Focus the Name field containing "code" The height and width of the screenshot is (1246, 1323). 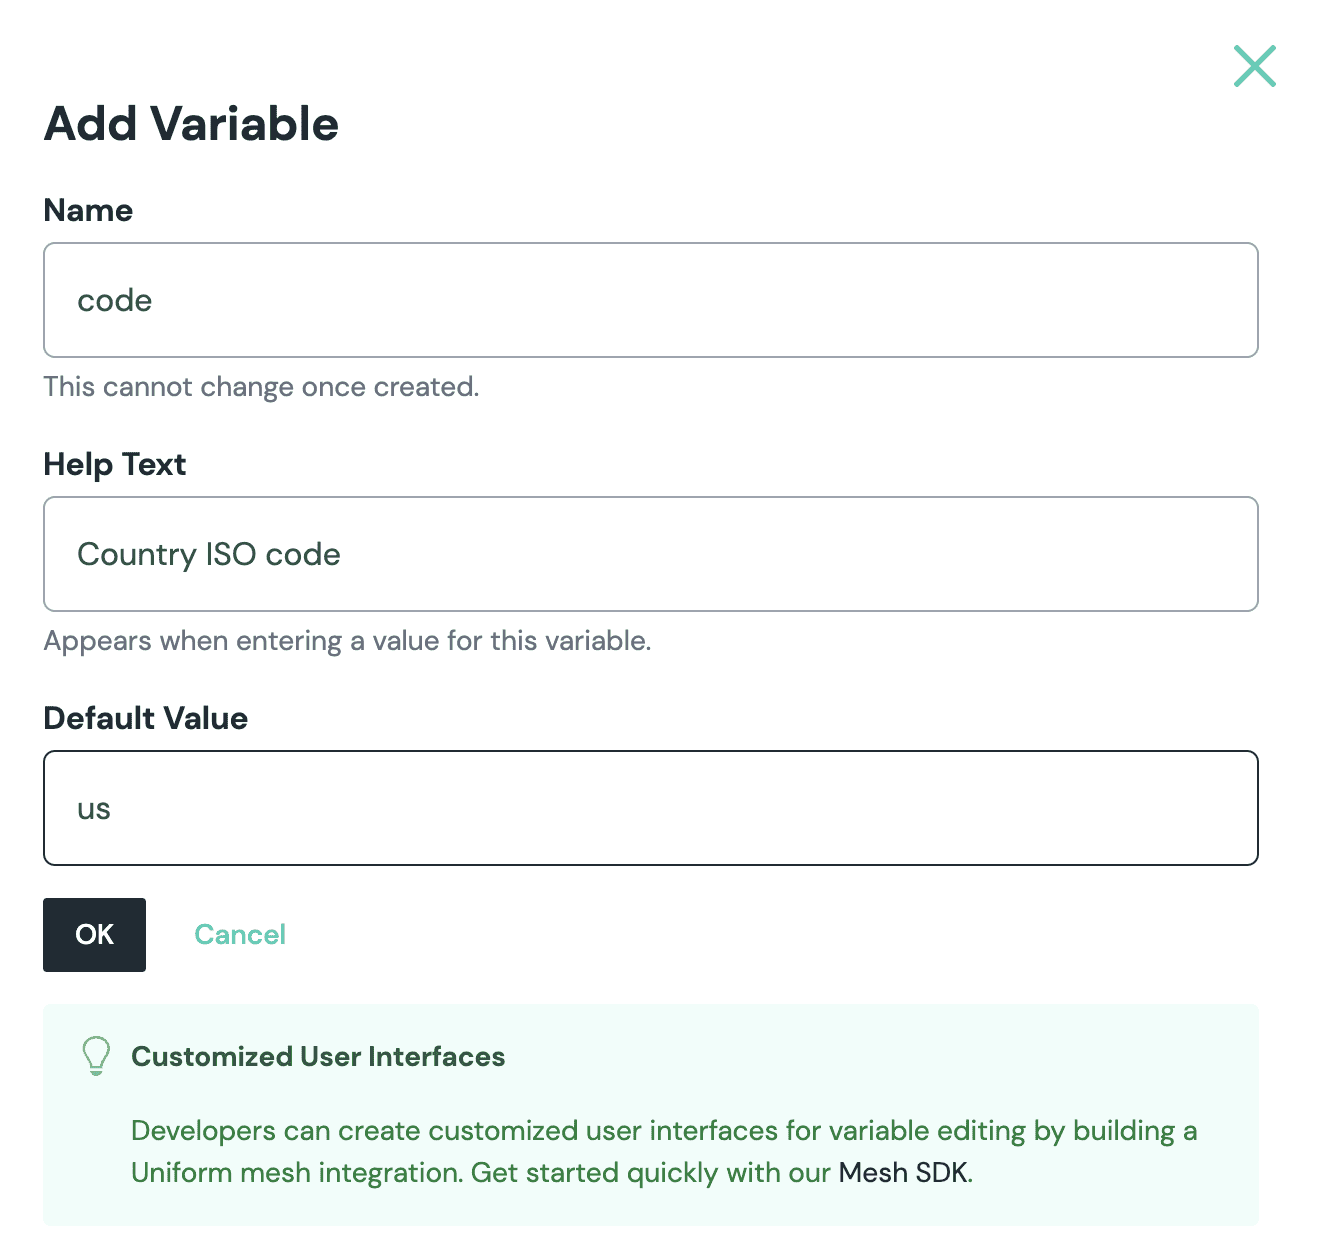coord(651,300)
